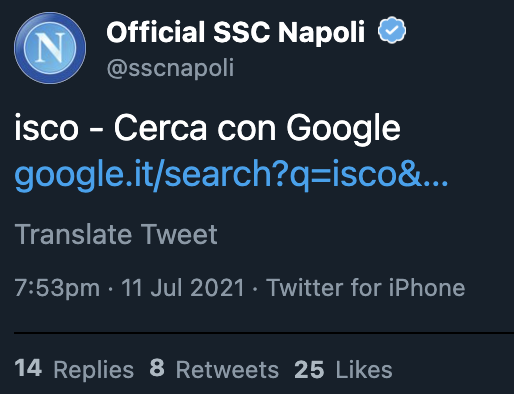
Task: Show the 25 Likes list
Action: [343, 369]
